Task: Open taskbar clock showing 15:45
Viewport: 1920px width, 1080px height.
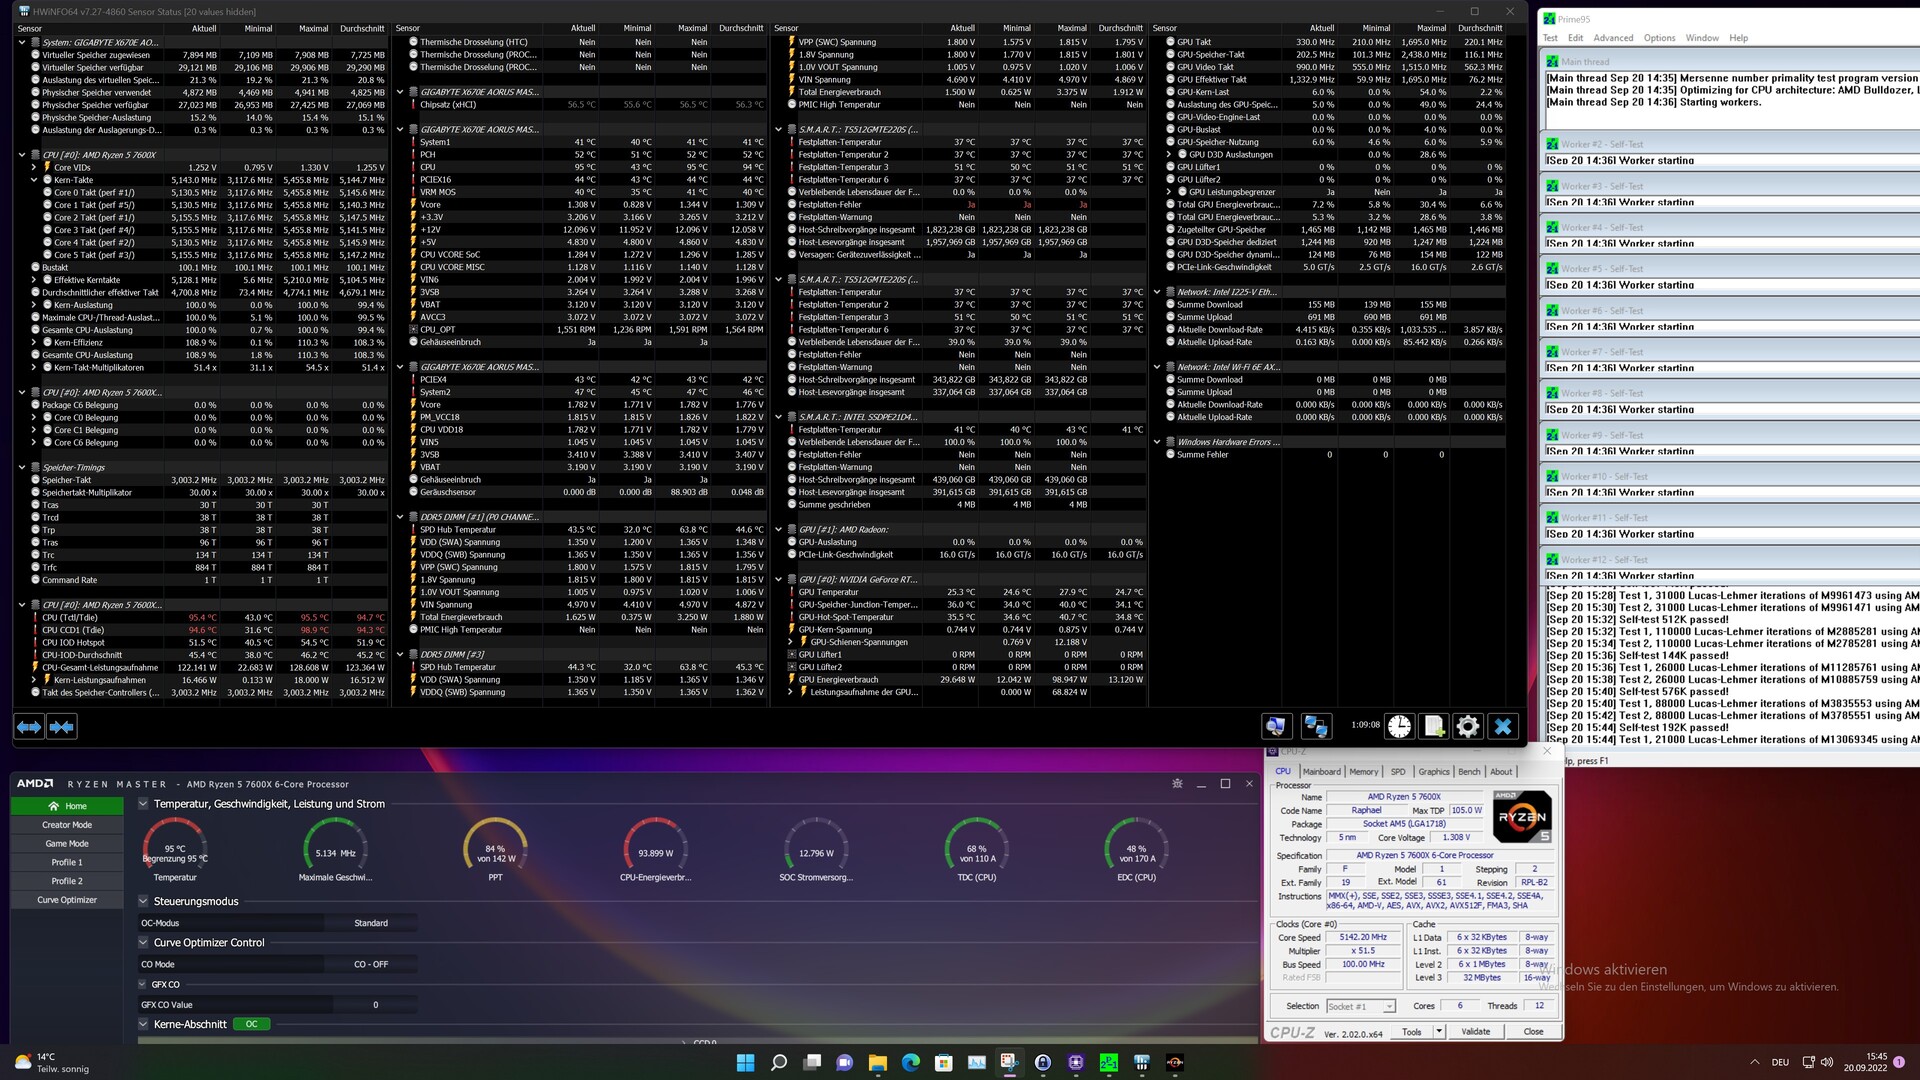Action: [x=1866, y=1062]
